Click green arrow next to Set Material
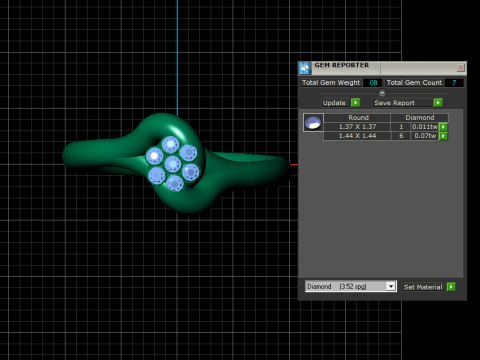This screenshot has height=360, width=480. click(x=451, y=287)
